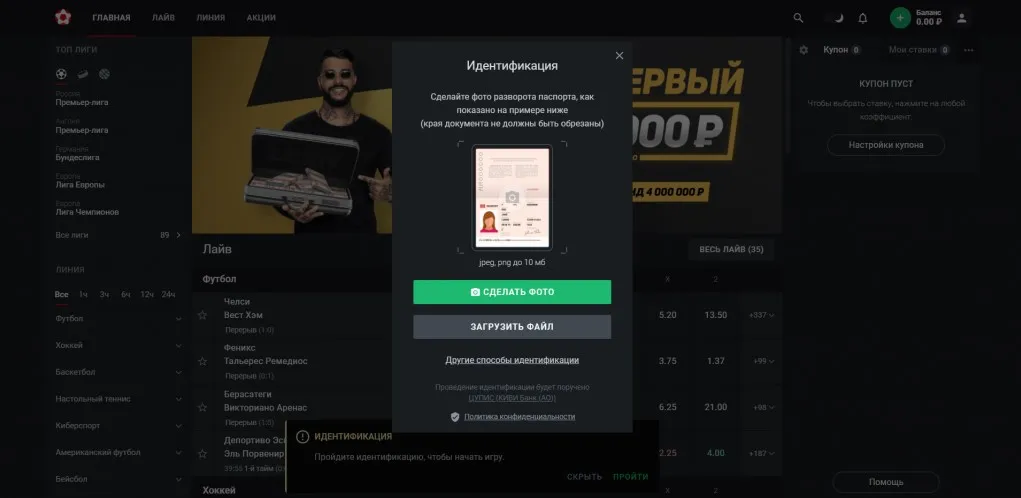1021x498 pixels.
Task: Click the passport sample thumbnail
Action: (x=512, y=198)
